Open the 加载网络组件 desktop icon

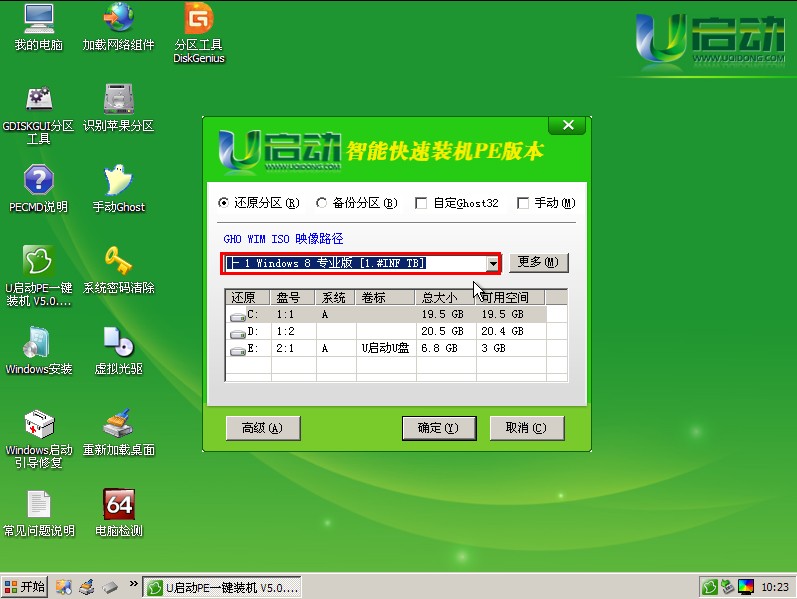click(x=118, y=25)
